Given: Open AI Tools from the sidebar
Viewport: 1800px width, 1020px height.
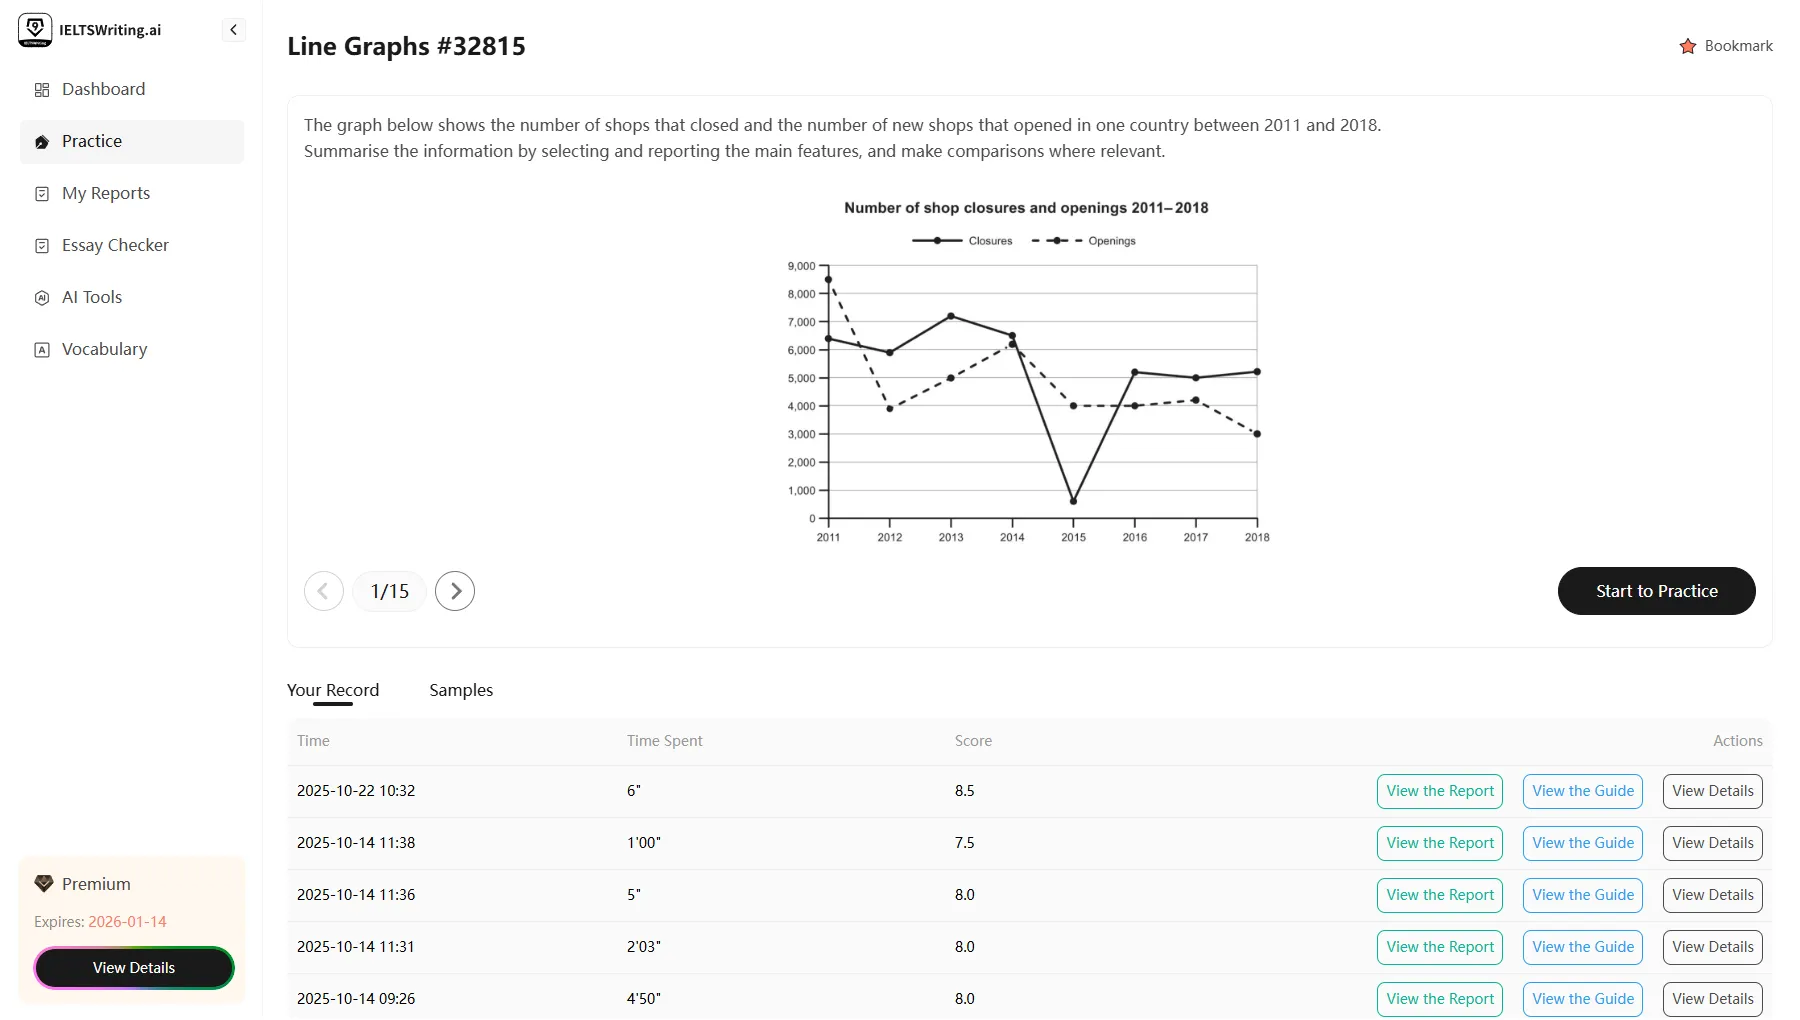Looking at the screenshot, I should 91,297.
